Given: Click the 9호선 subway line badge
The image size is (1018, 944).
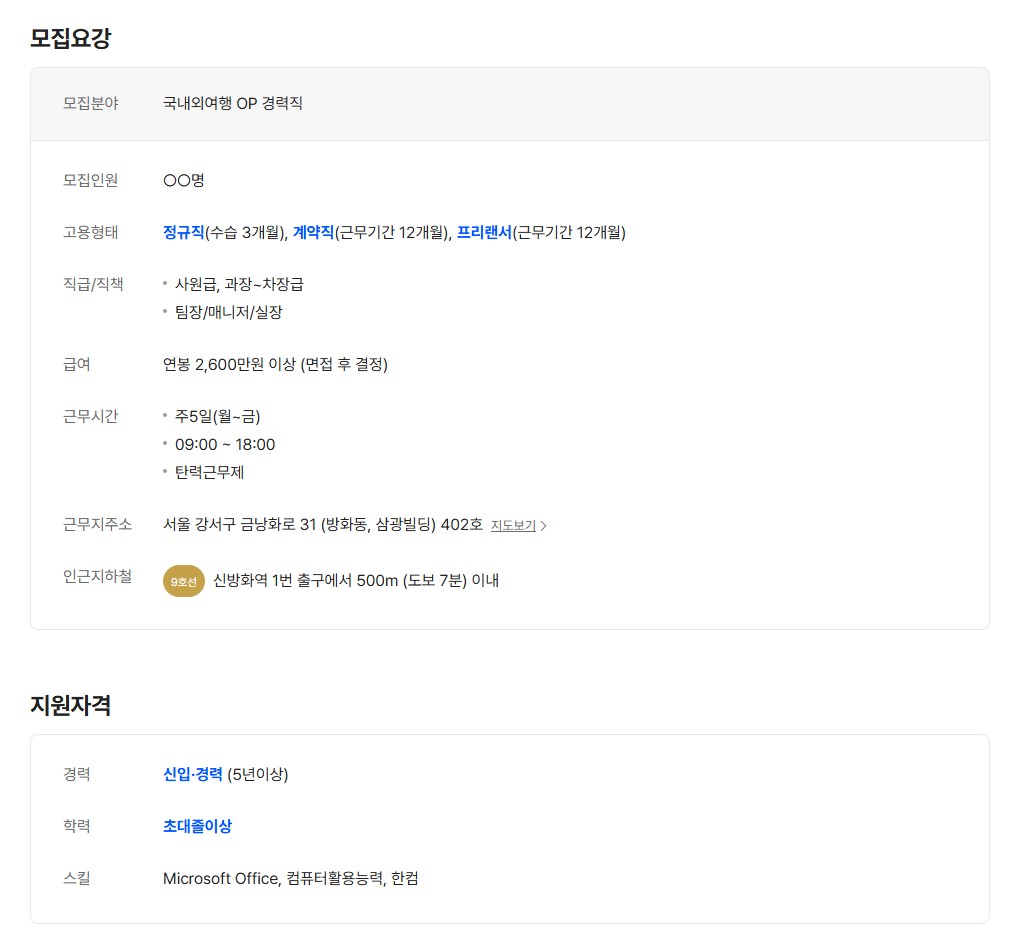Looking at the screenshot, I should (184, 581).
